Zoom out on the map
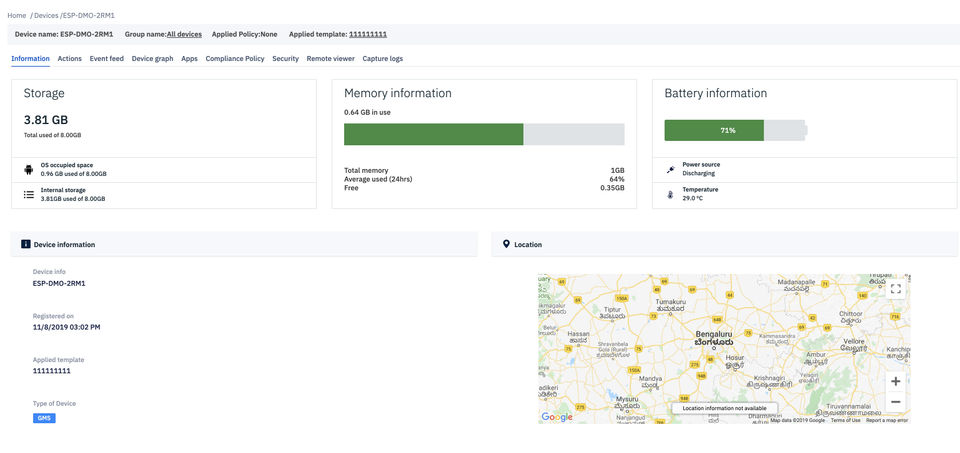This screenshot has width=960, height=453. [895, 402]
